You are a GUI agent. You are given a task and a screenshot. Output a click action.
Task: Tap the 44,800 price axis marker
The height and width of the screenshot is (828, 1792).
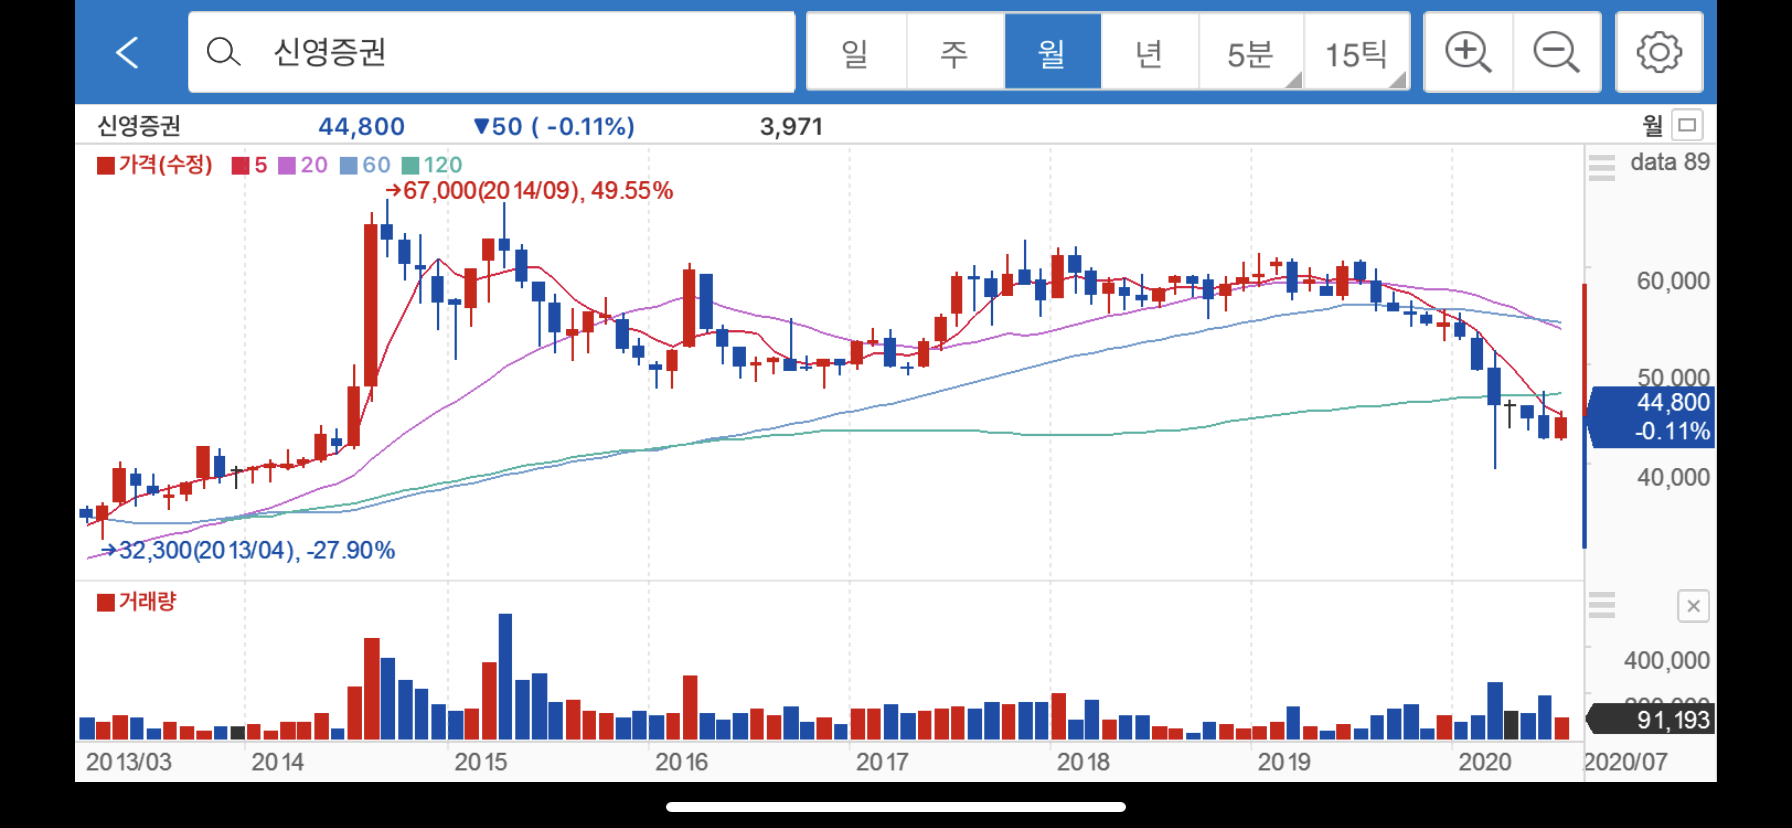(x=1653, y=417)
